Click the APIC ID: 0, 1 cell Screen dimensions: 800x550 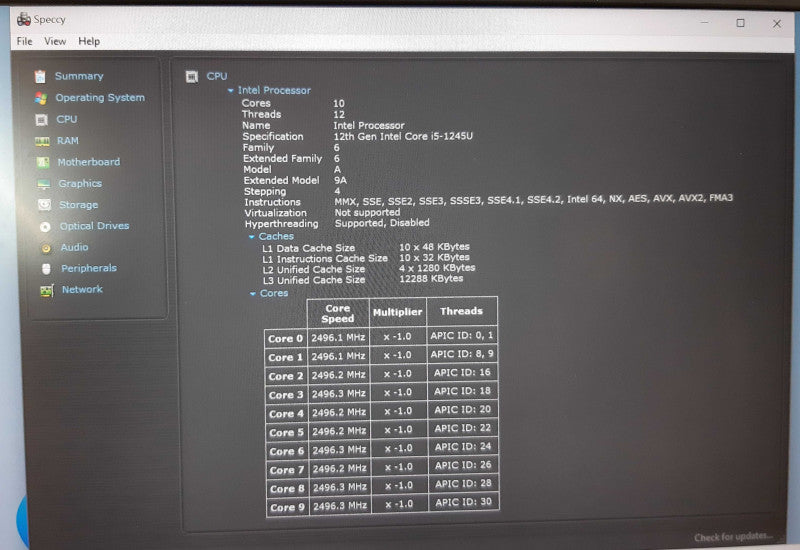462,336
